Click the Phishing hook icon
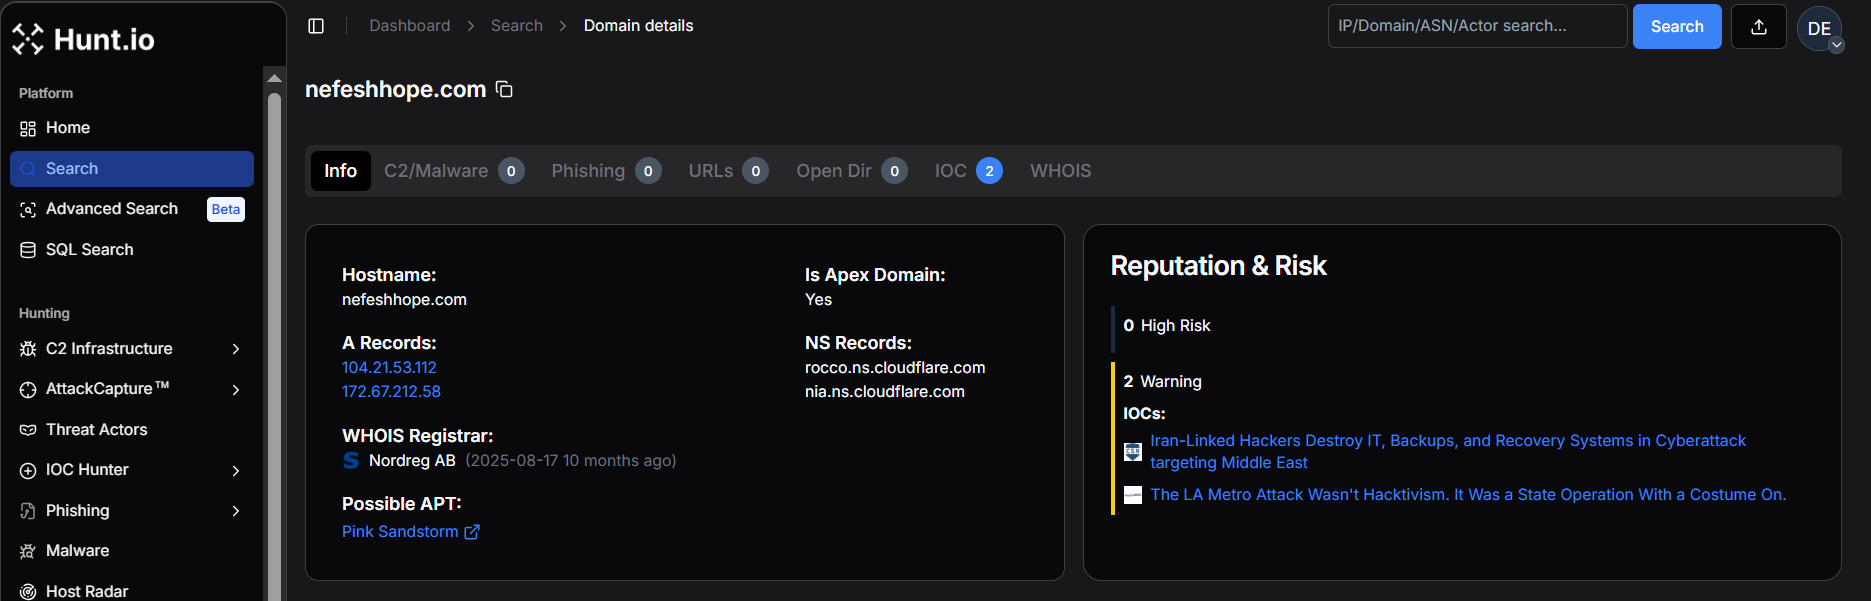1871x601 pixels. 28,511
